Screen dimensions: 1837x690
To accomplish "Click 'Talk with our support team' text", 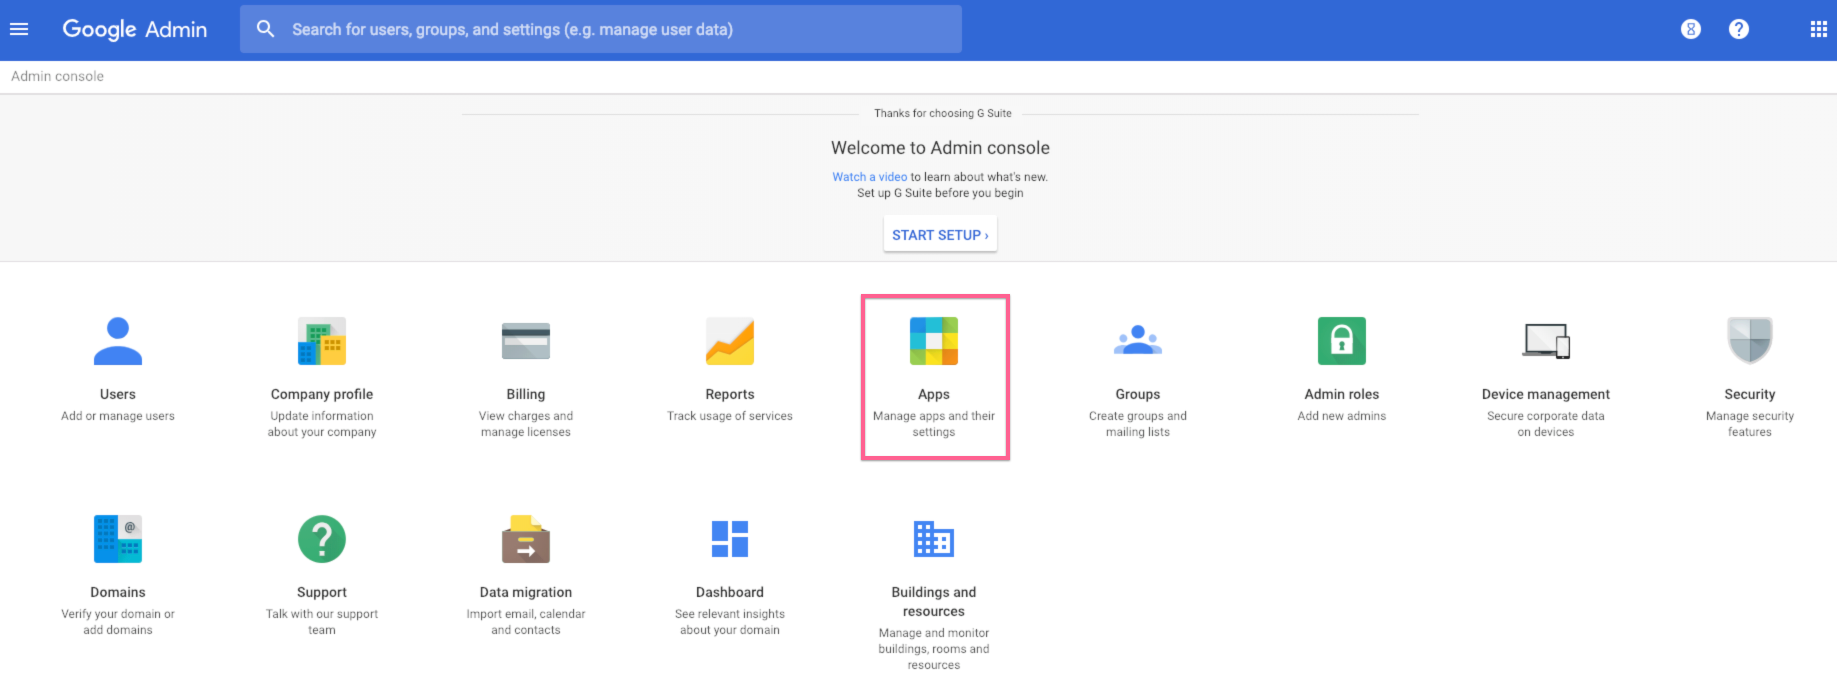I will pos(322,622).
